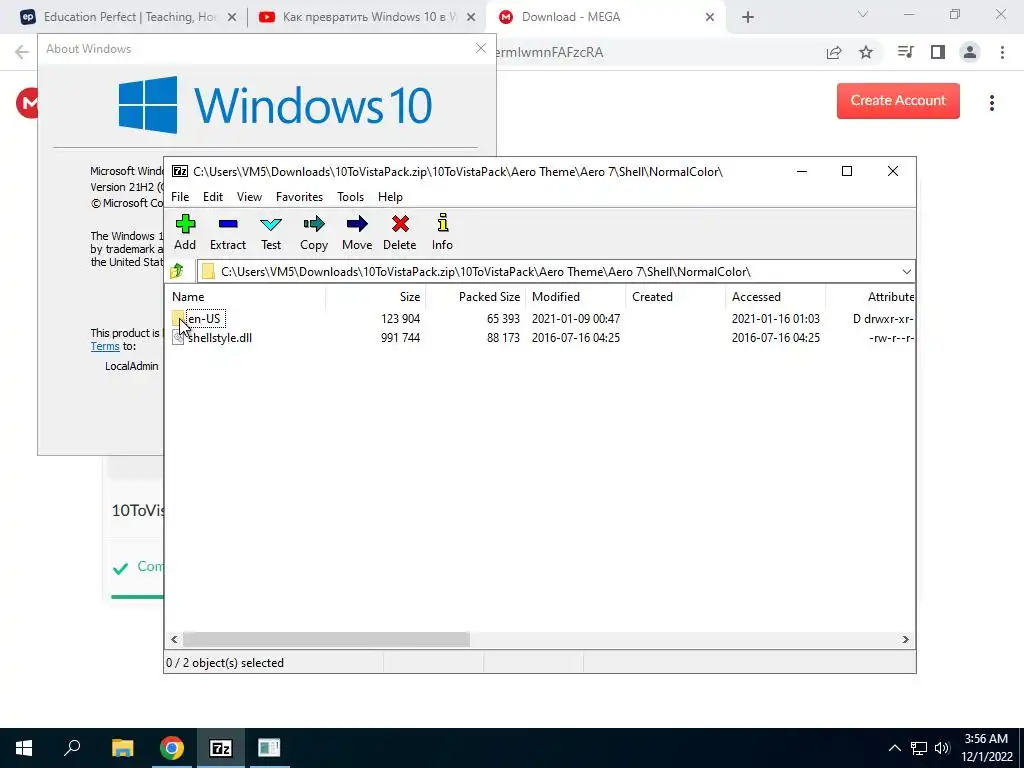Open Chrome media controls icon

pyautogui.click(x=905, y=52)
